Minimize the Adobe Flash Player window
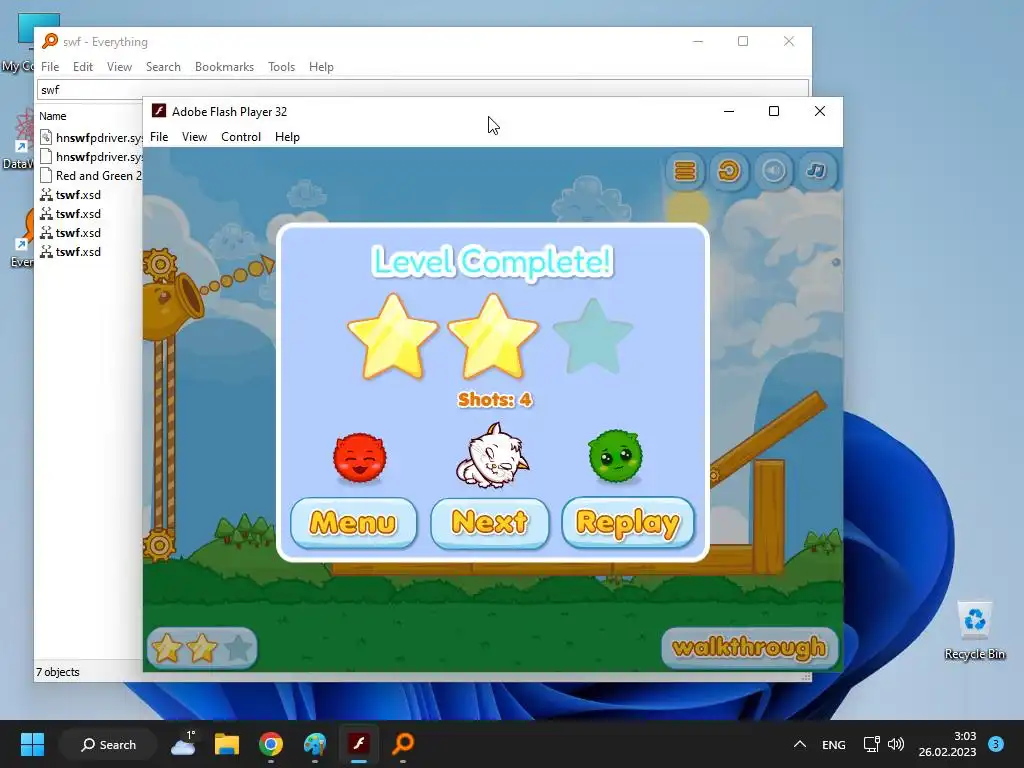The width and height of the screenshot is (1024, 768). click(x=729, y=111)
